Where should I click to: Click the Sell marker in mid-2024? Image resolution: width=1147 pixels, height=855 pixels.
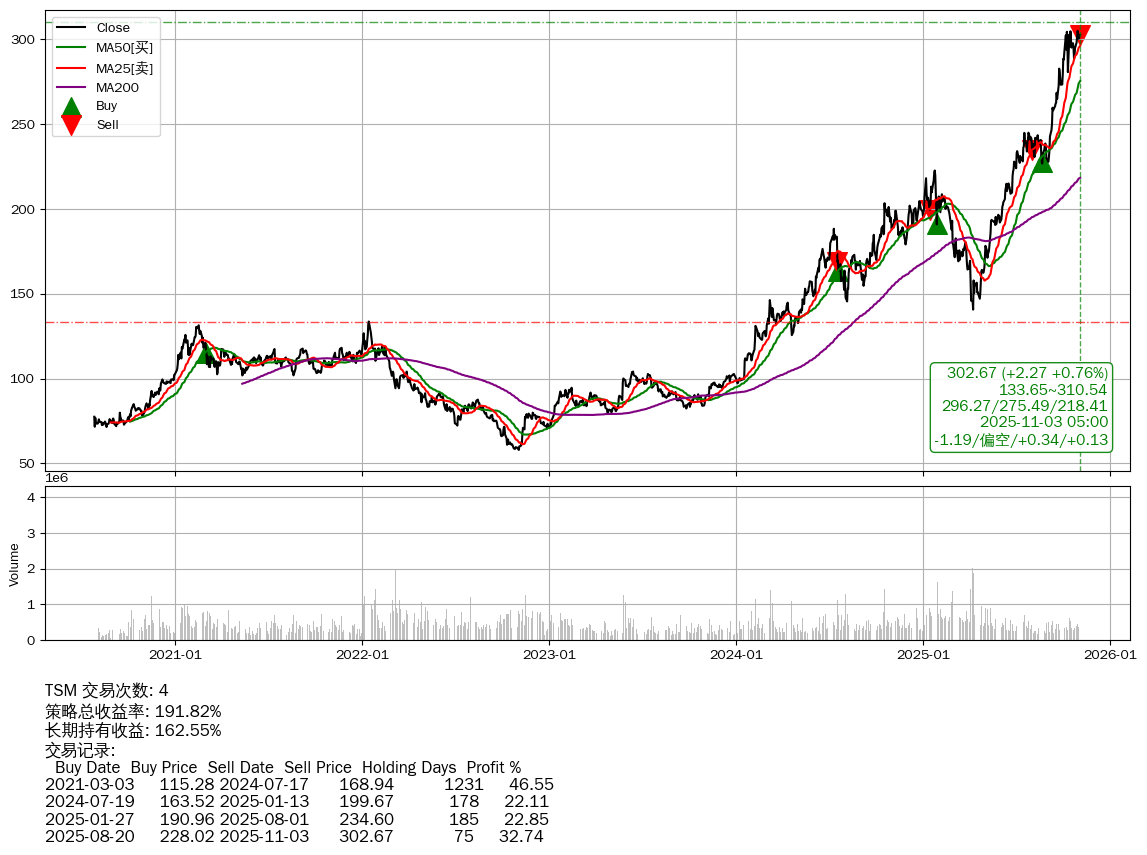(838, 260)
